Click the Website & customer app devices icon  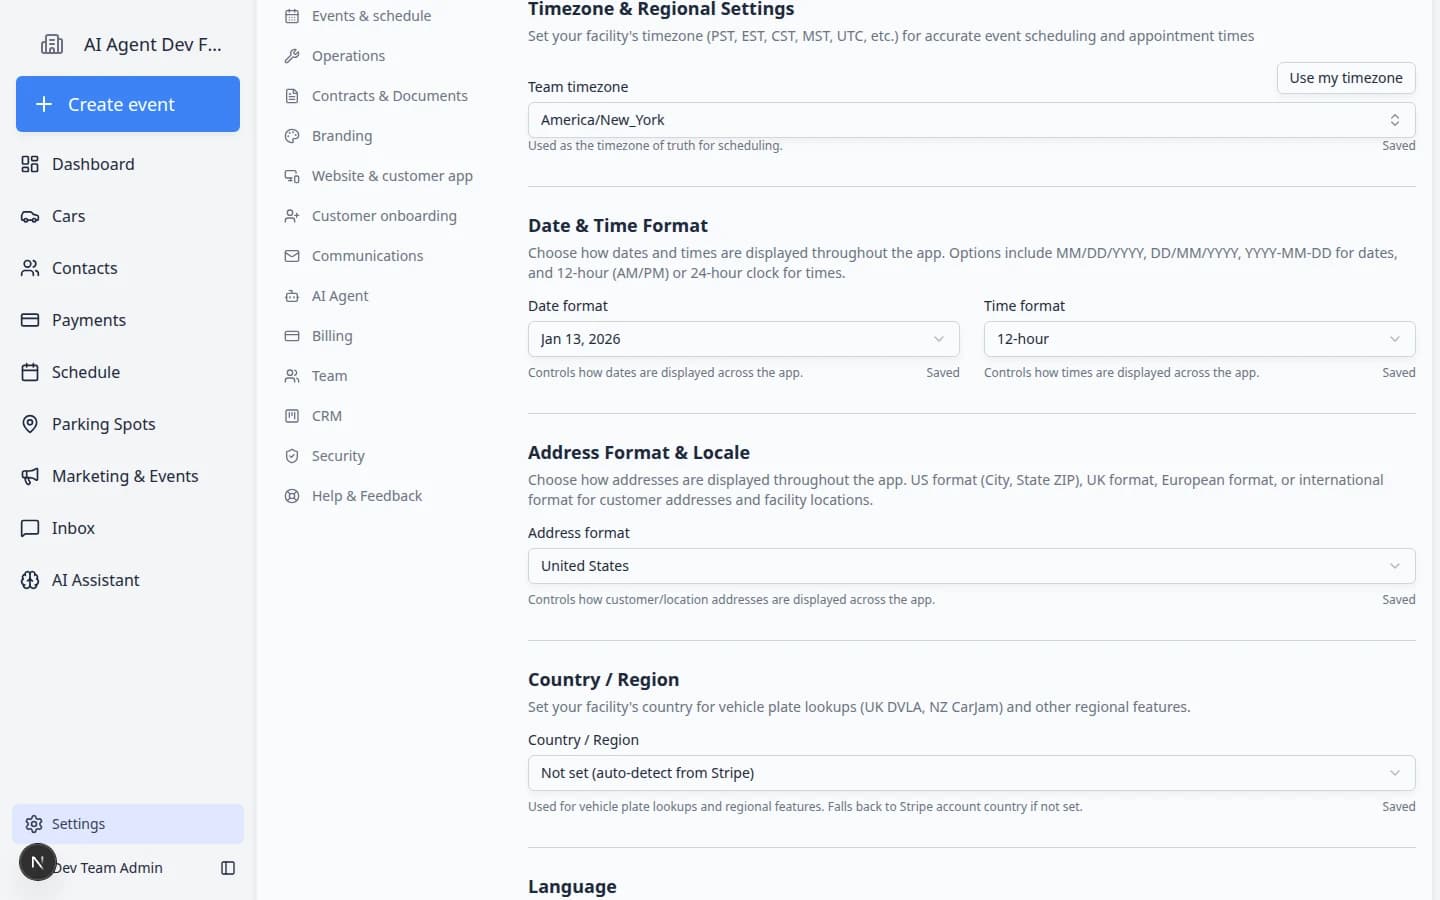click(x=292, y=176)
